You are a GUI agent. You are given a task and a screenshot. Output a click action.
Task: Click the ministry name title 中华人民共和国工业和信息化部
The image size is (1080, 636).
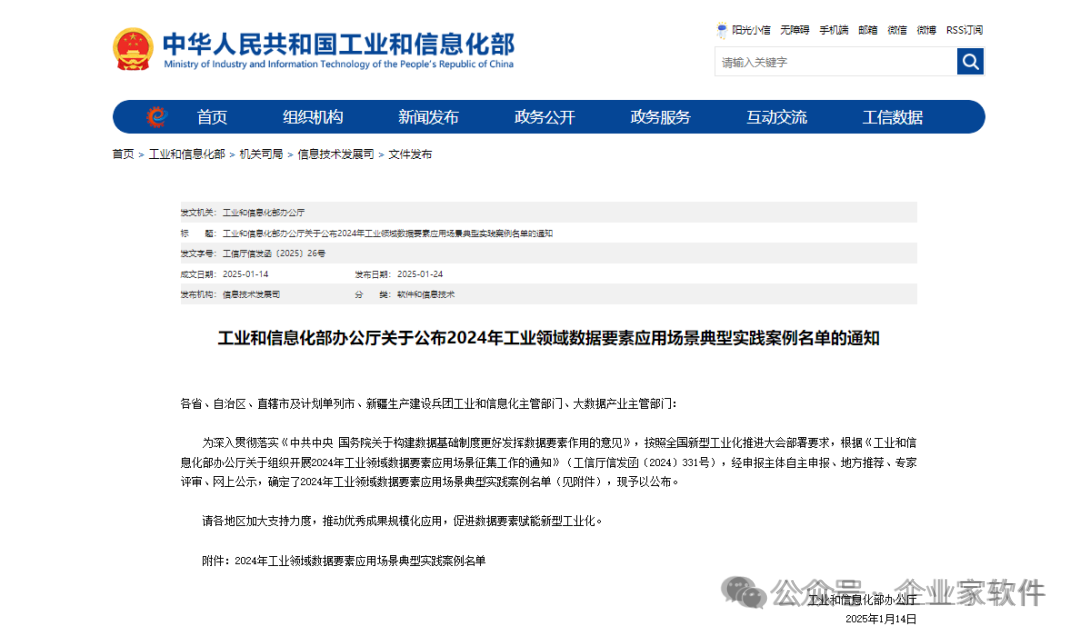338,43
